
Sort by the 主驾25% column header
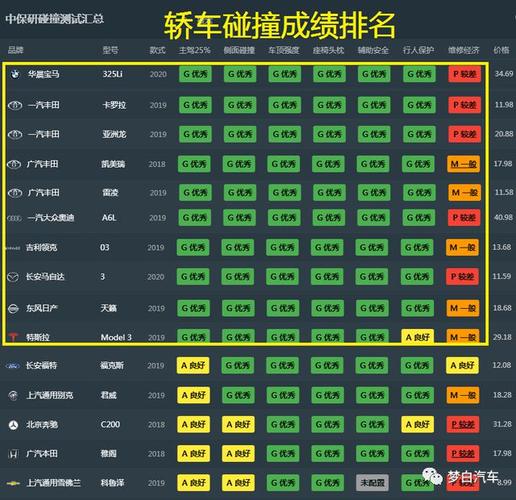point(195,50)
